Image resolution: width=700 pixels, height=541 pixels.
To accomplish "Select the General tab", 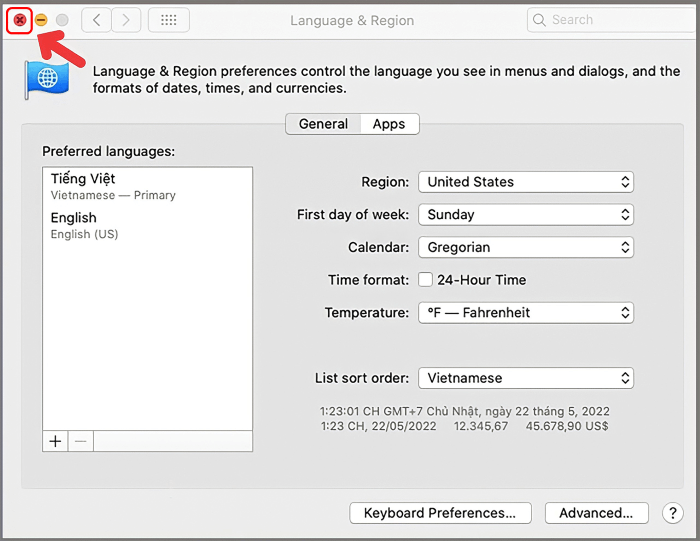I will tap(323, 124).
